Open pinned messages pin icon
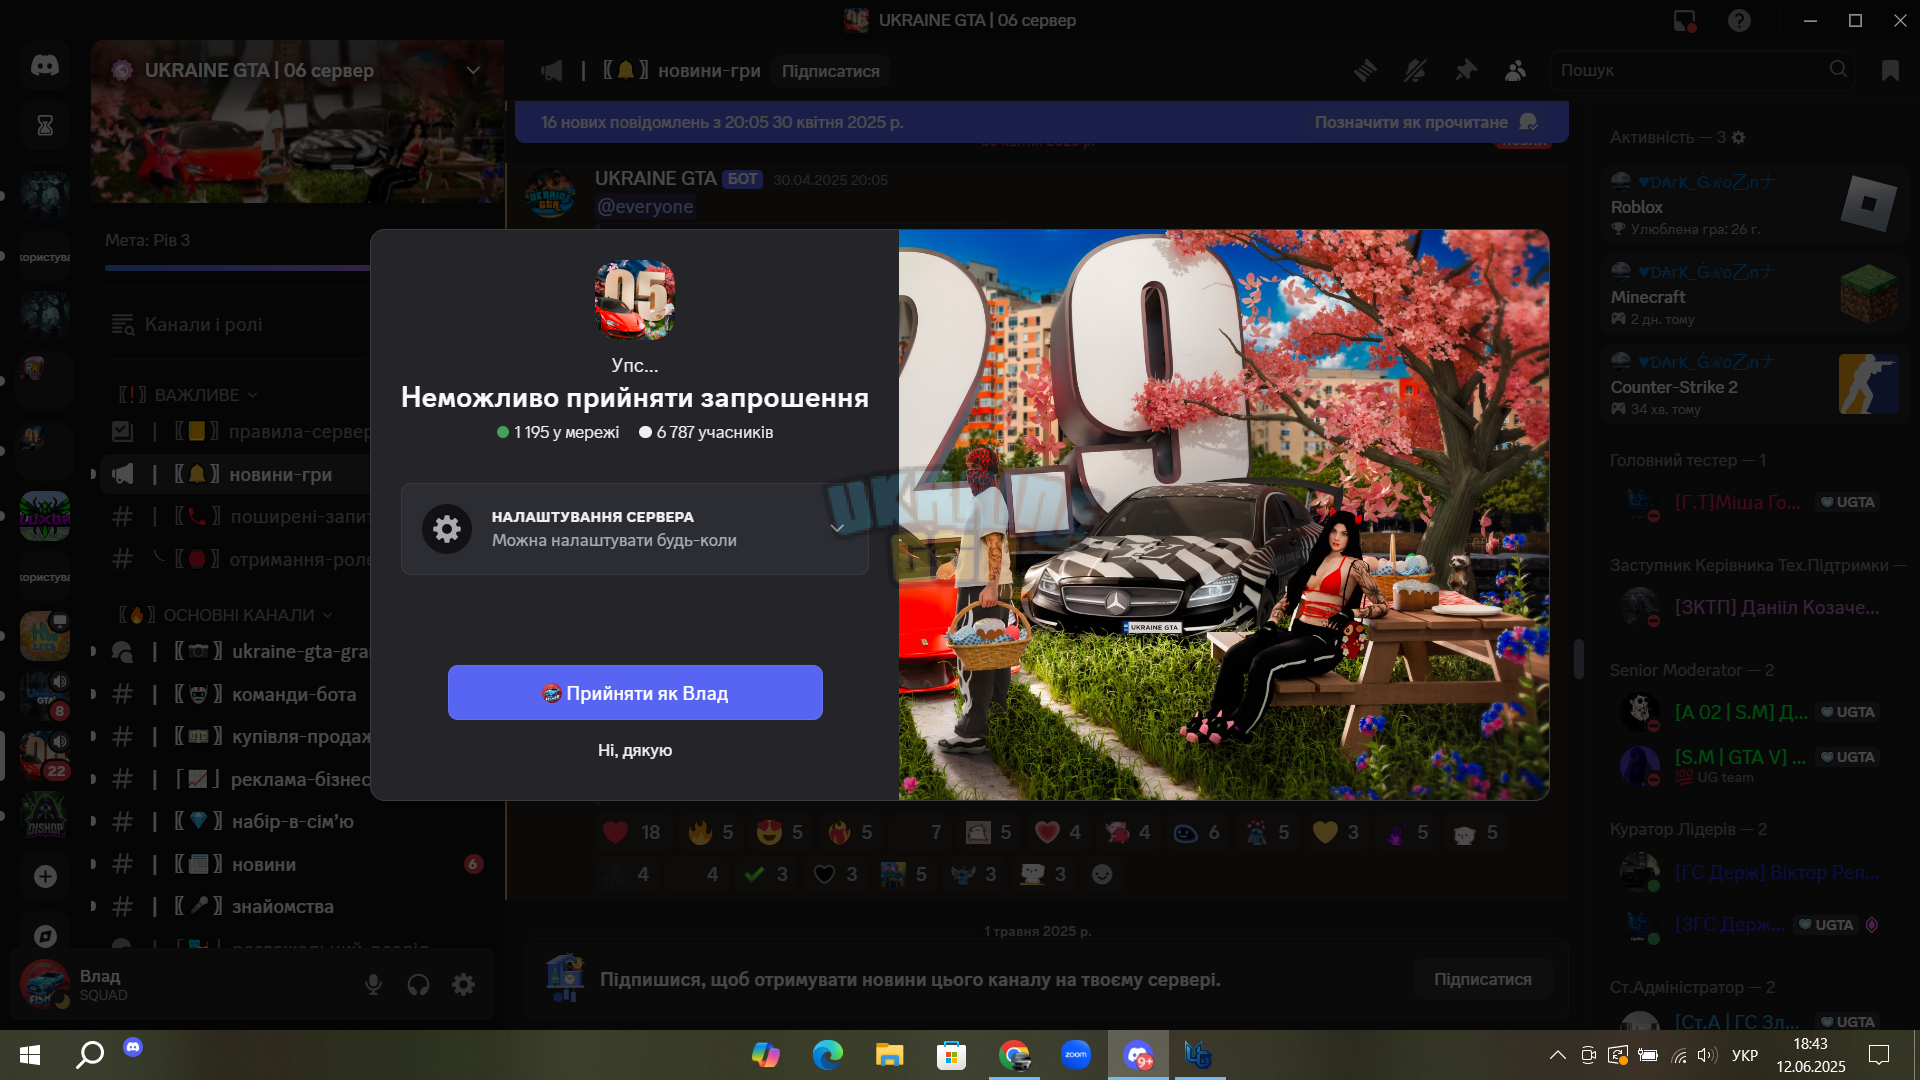1920x1080 pixels. 1466,71
